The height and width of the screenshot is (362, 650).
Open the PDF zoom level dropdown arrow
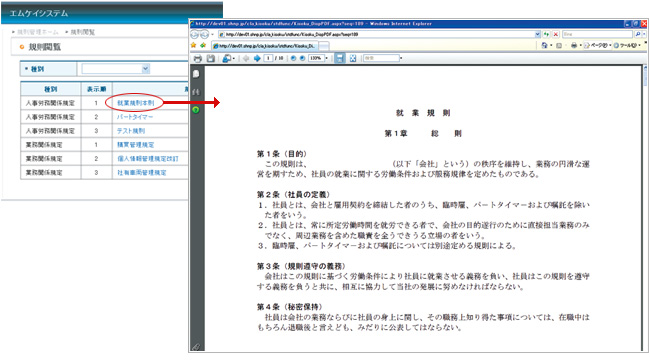327,58
